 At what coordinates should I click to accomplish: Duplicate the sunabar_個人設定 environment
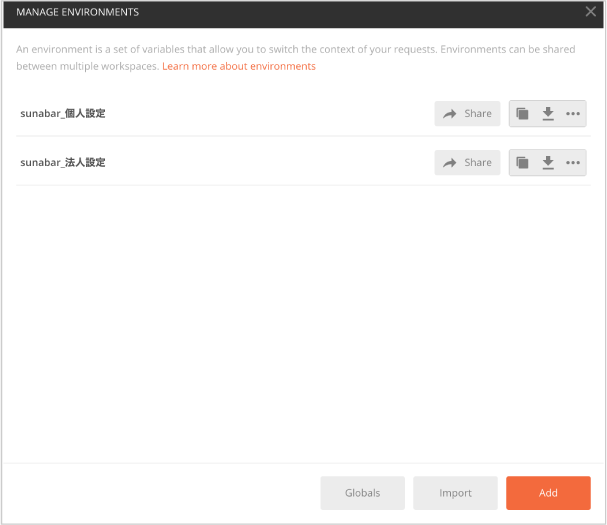click(522, 113)
